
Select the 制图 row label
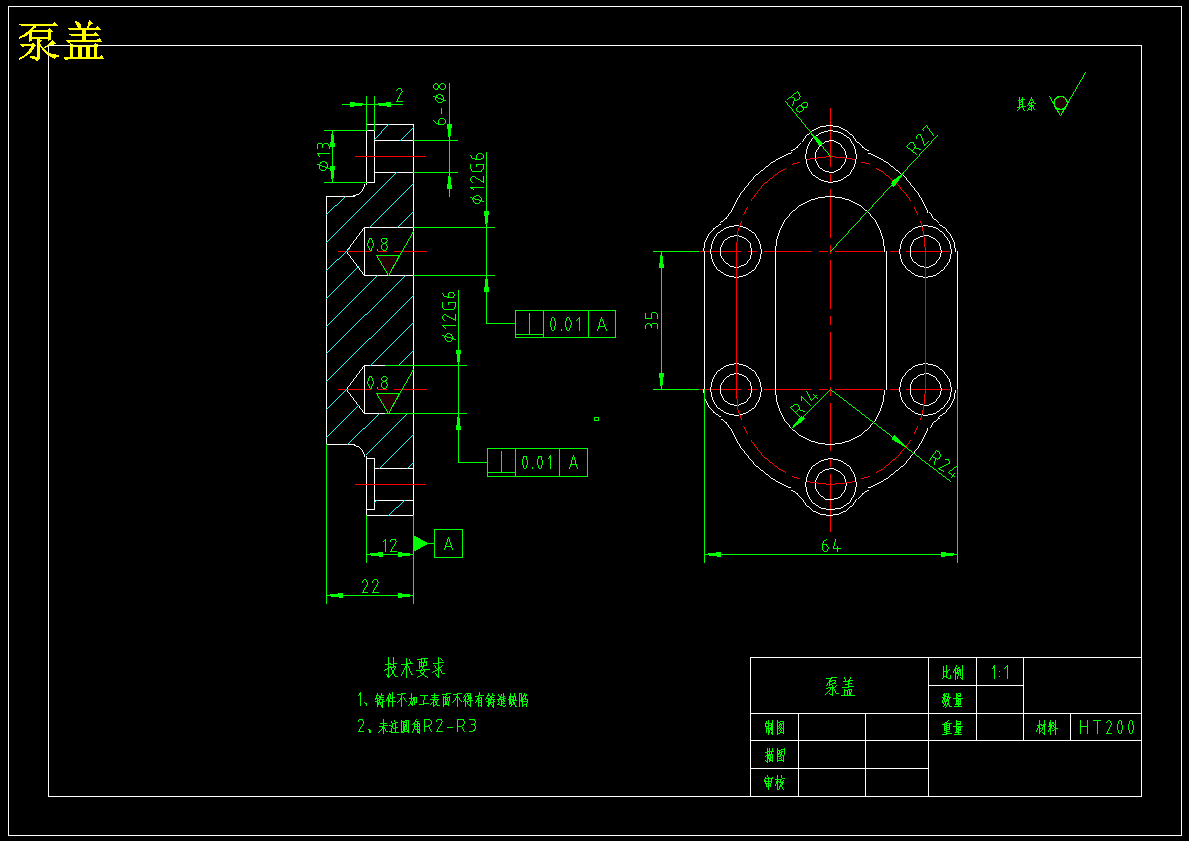click(x=774, y=728)
